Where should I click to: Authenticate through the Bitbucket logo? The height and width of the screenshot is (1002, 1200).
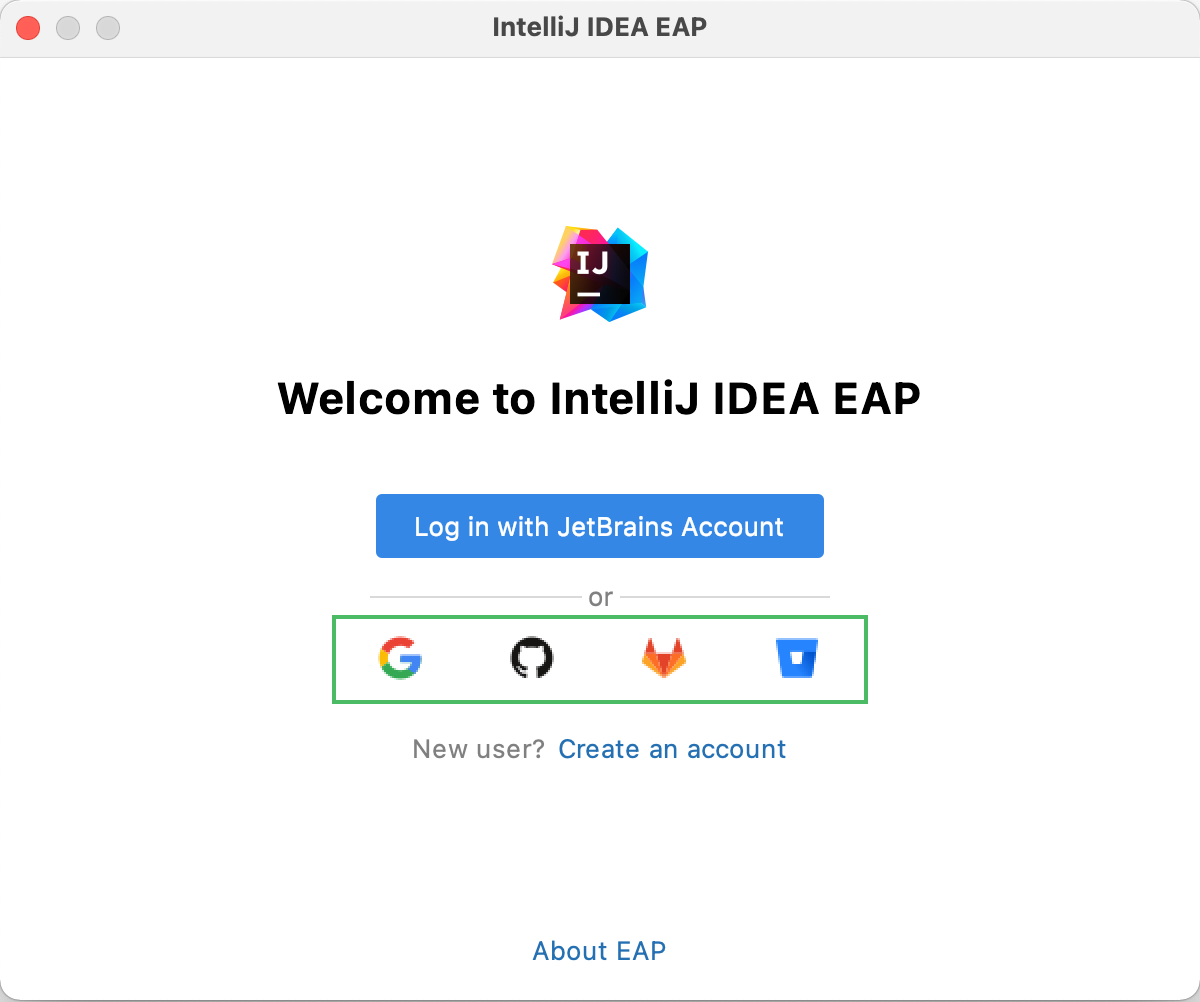click(x=797, y=658)
